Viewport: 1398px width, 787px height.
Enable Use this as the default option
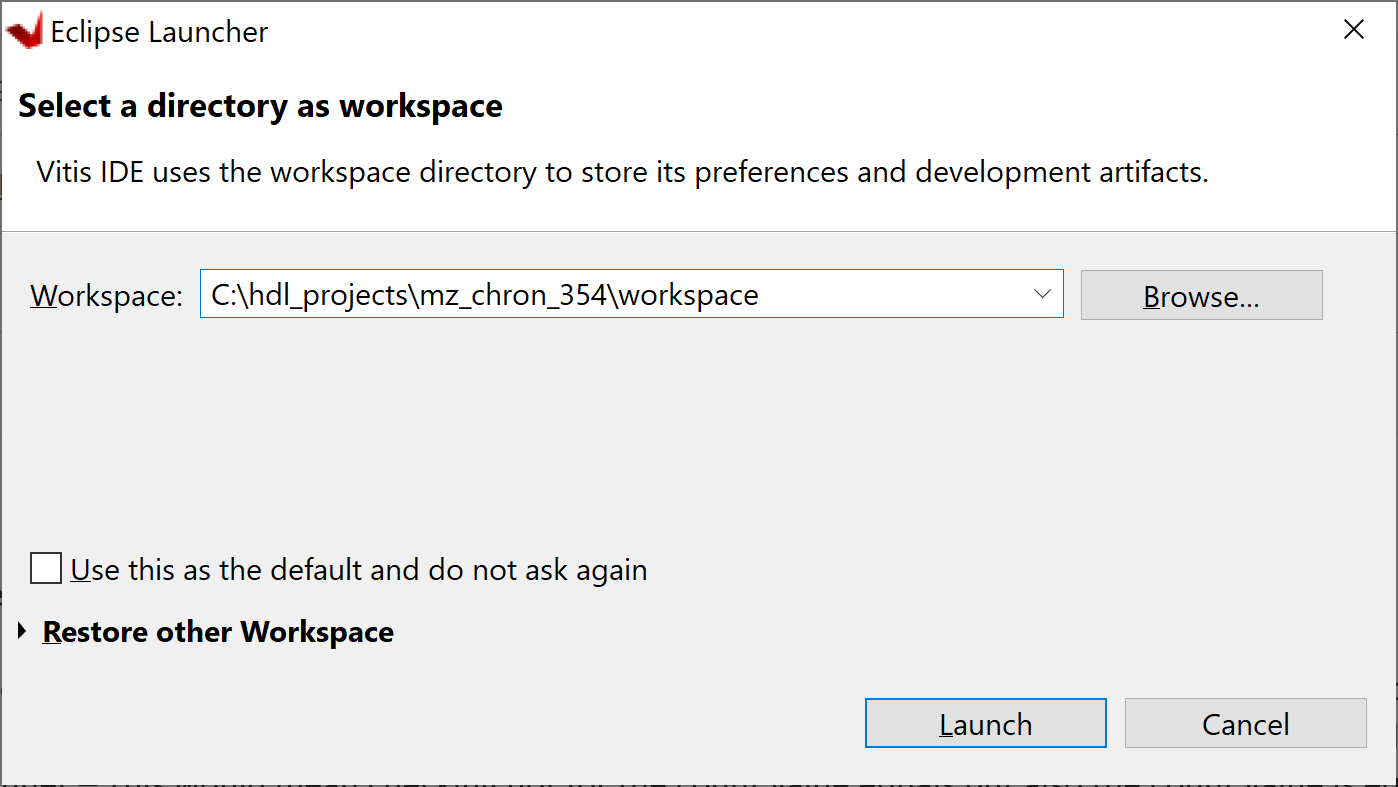pos(45,568)
